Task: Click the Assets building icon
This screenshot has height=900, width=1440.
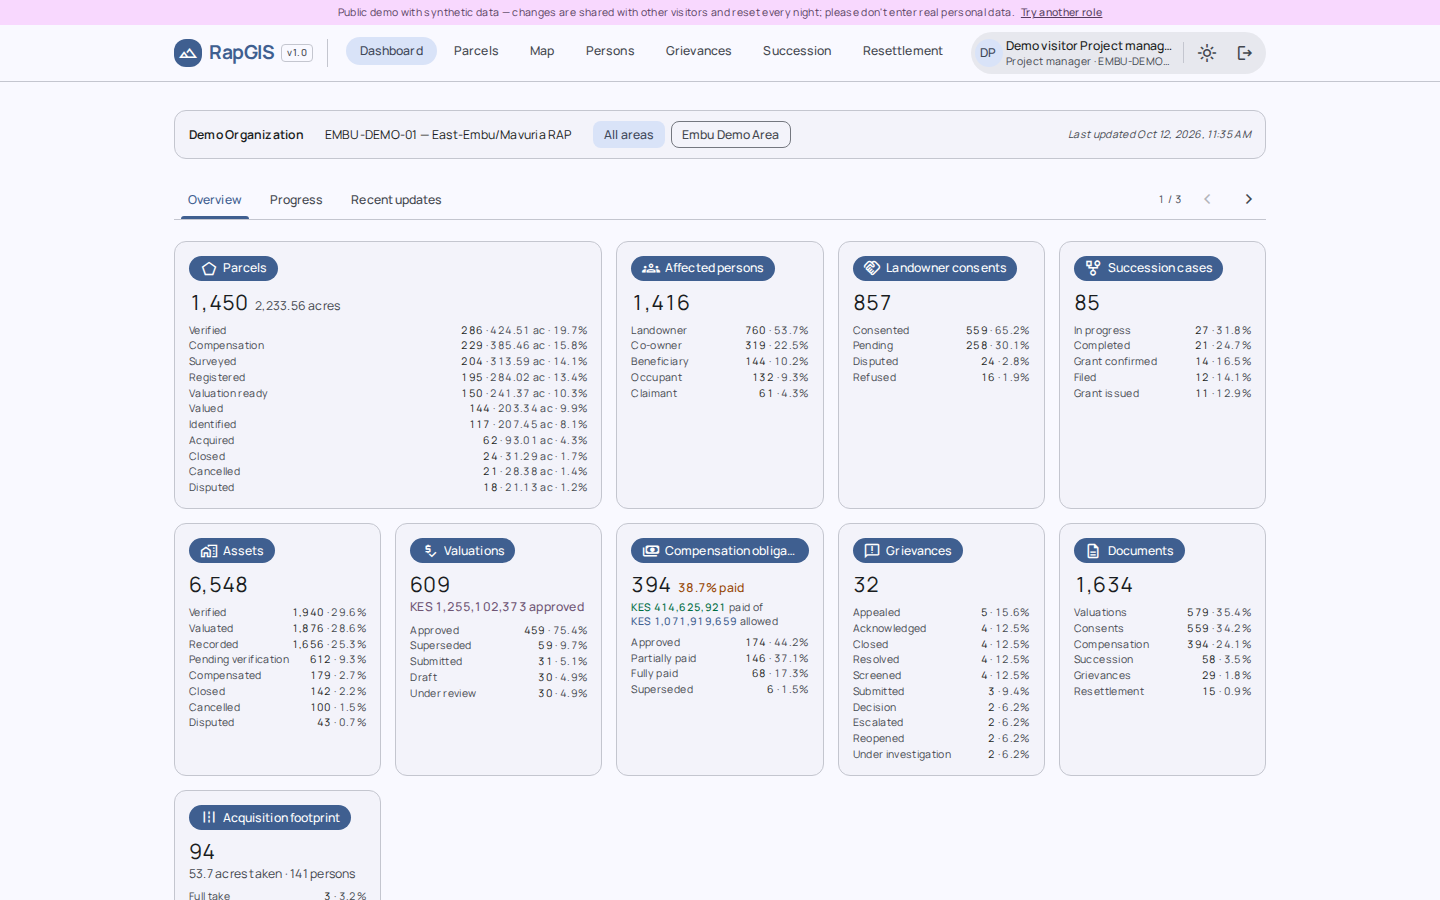Action: click(209, 551)
